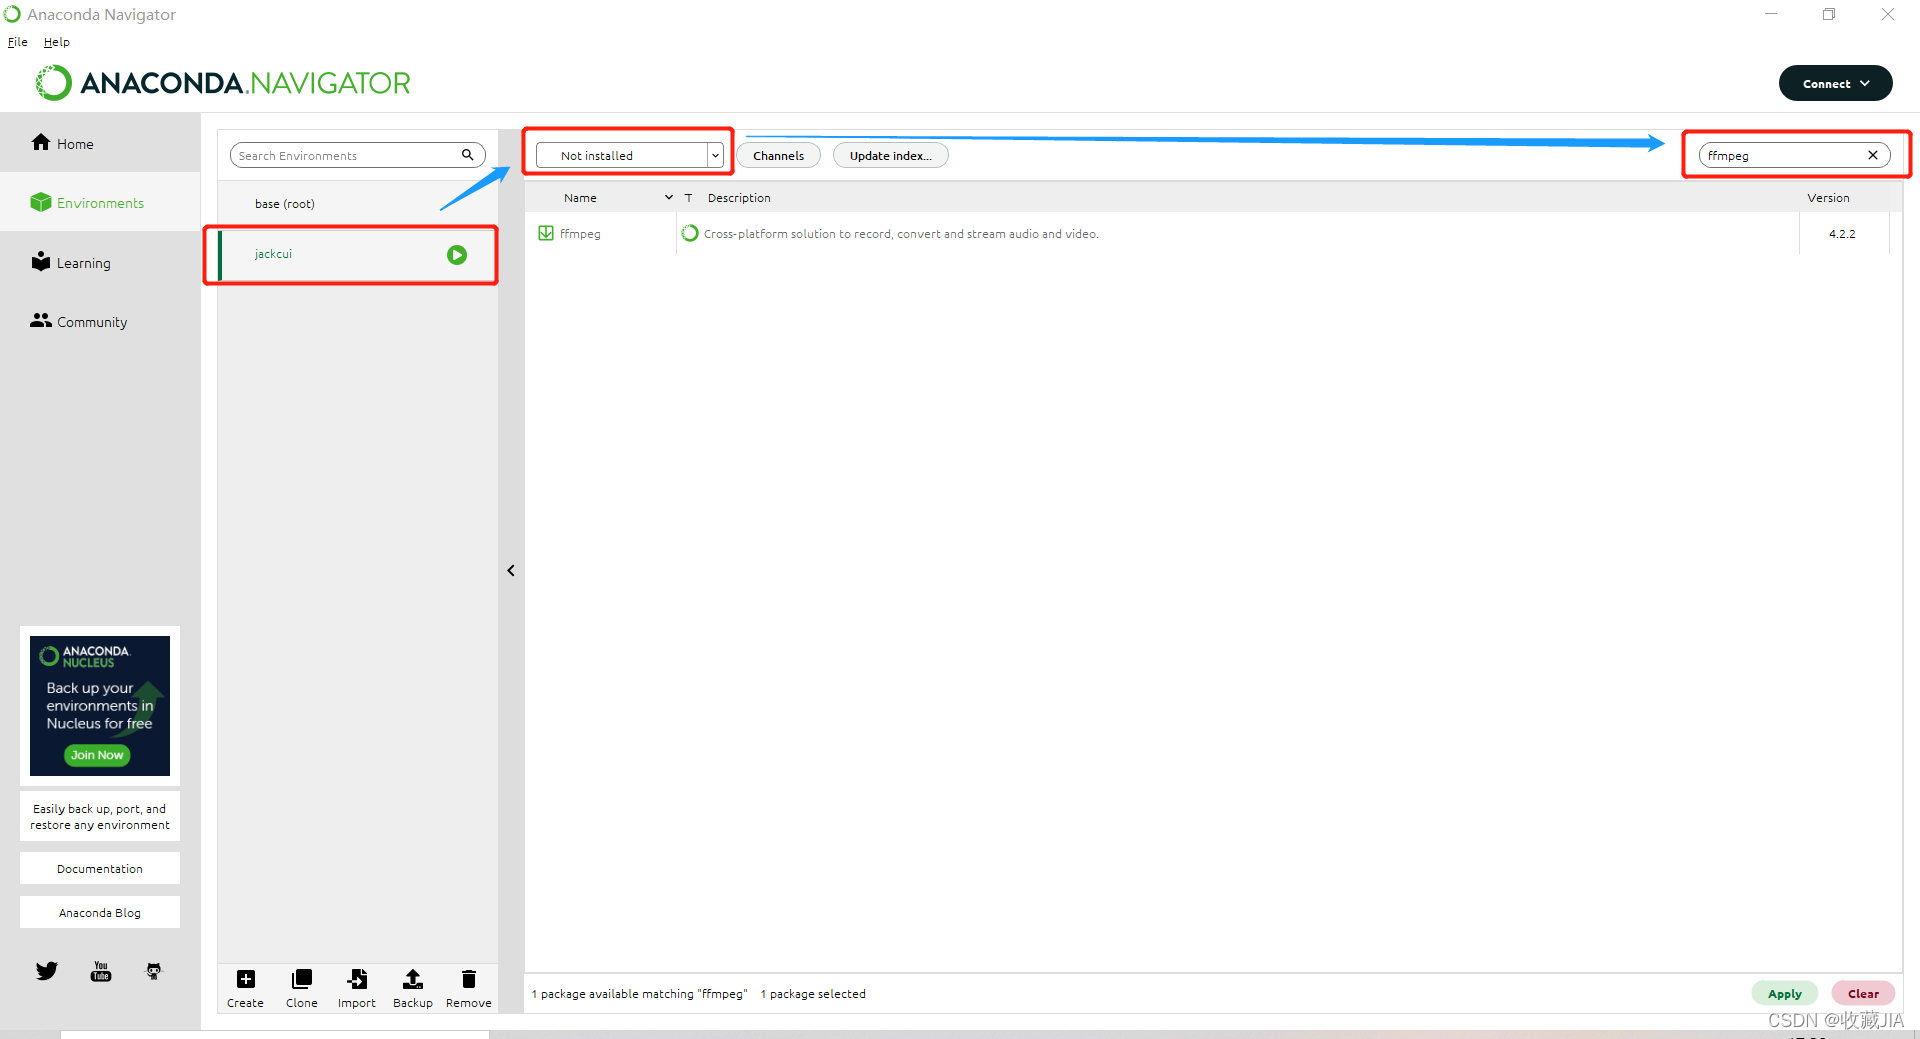This screenshot has width=1920, height=1039.
Task: Open Anaconda Twitter page
Action: pos(47,971)
